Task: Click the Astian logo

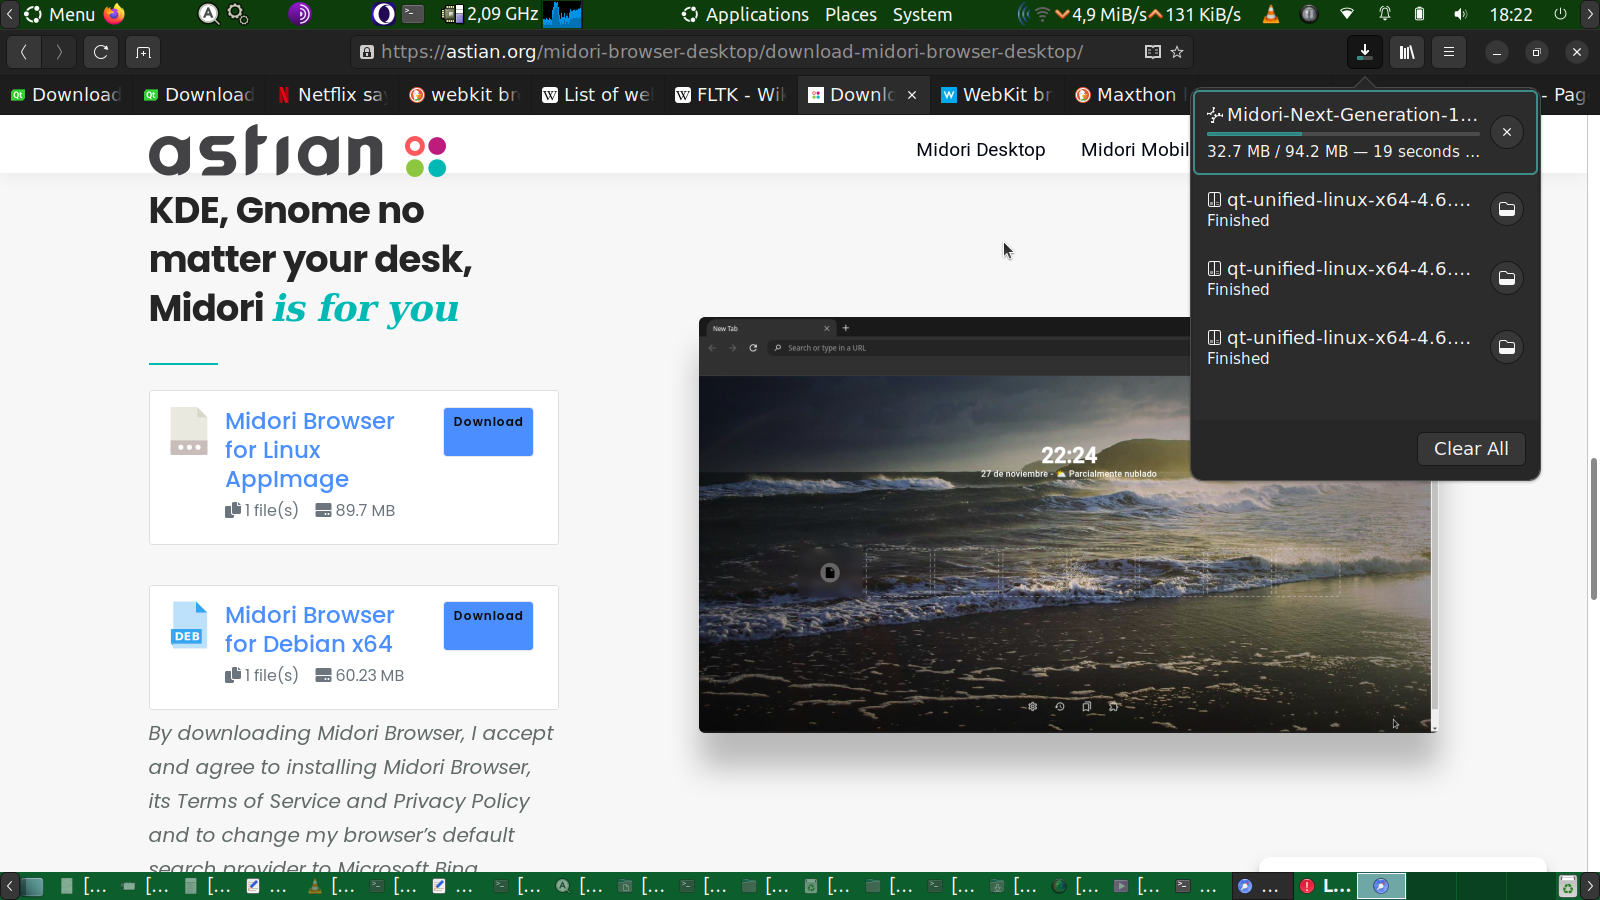Action: coord(298,151)
